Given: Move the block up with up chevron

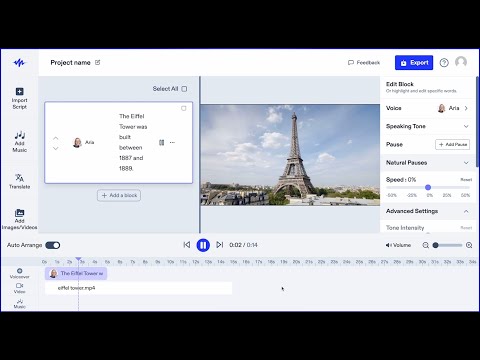Looking at the screenshot, I should (56, 138).
